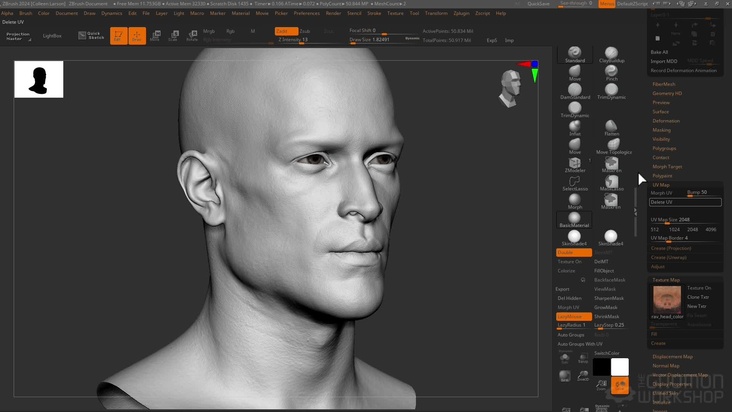Select the DamStandard brush

(x=575, y=91)
